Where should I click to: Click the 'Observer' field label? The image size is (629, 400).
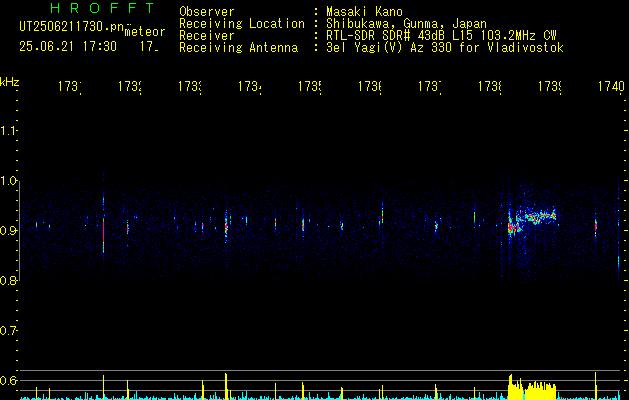coord(207,12)
